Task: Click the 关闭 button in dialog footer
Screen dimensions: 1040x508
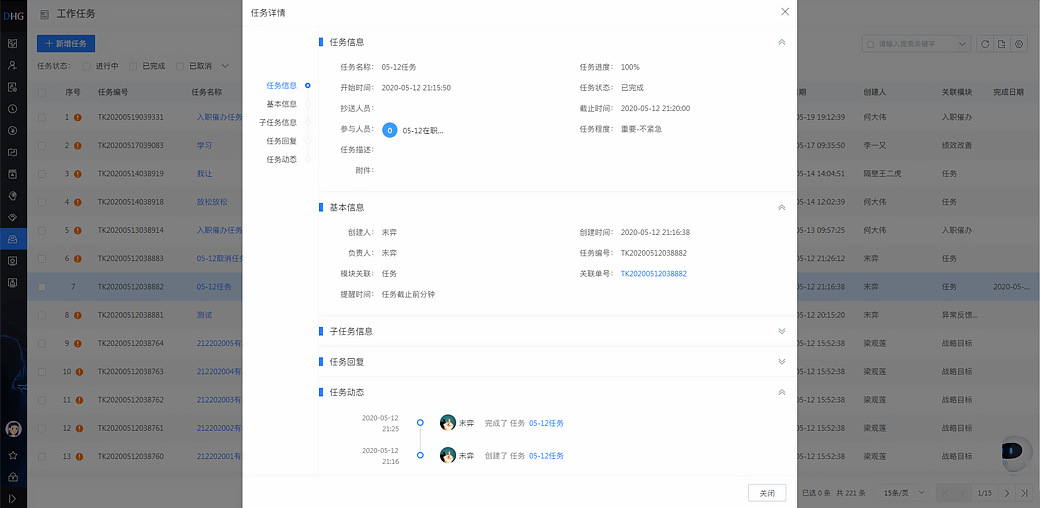Action: click(766, 493)
